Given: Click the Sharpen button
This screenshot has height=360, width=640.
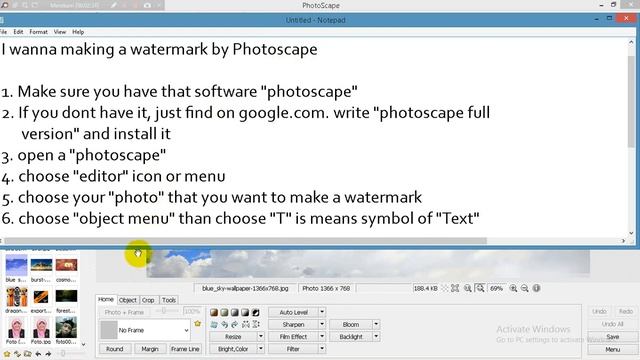Looking at the screenshot, I should click(x=293, y=324).
